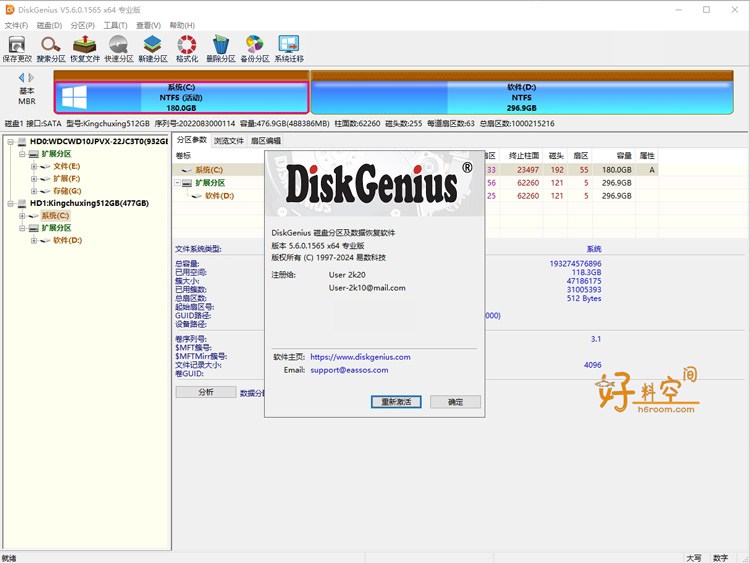Open the 帮助(H) menu

182,25
